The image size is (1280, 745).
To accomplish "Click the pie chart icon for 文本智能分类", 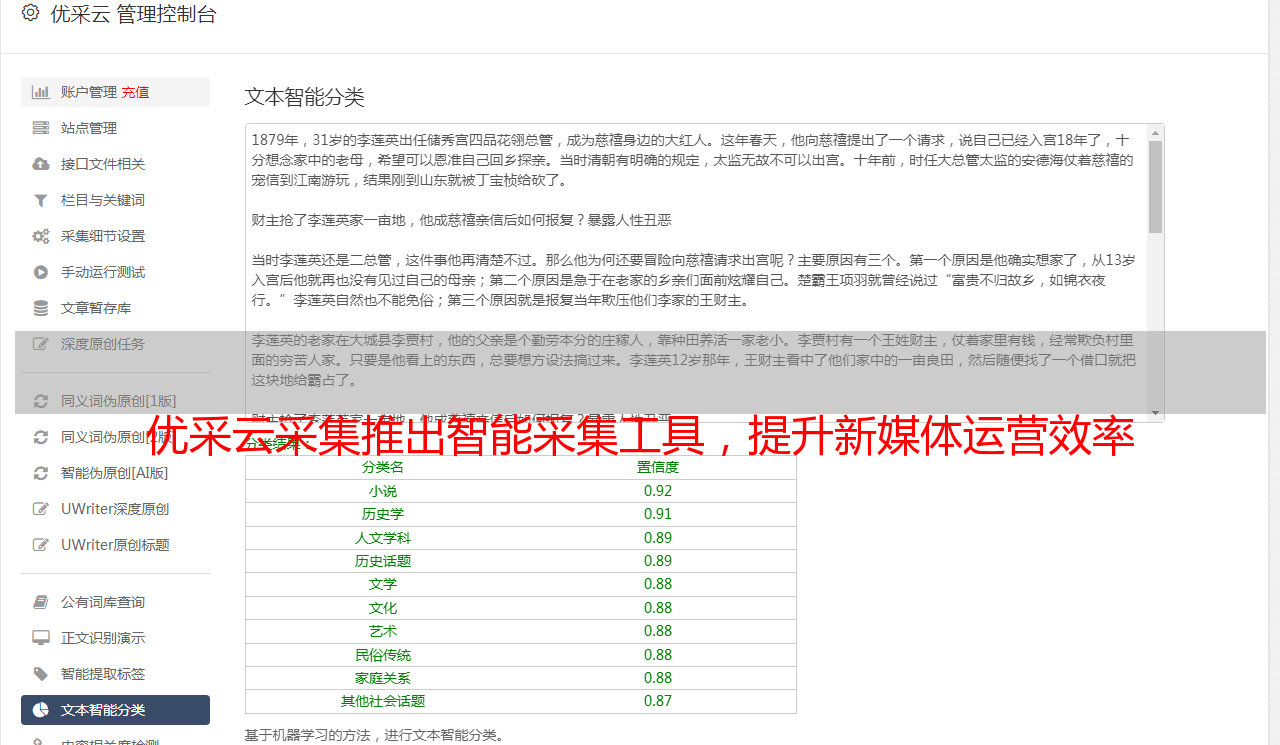I will coord(41,710).
